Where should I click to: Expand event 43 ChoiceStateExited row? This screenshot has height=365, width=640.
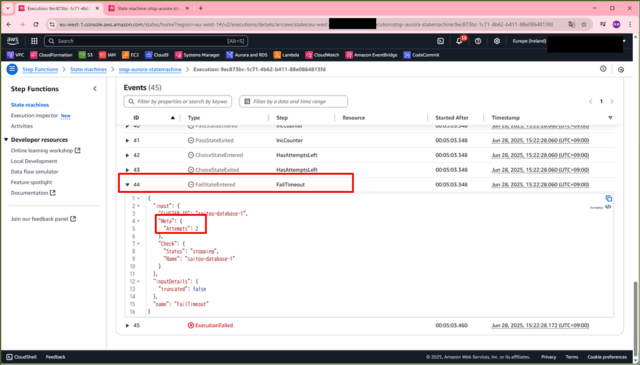coord(127,170)
